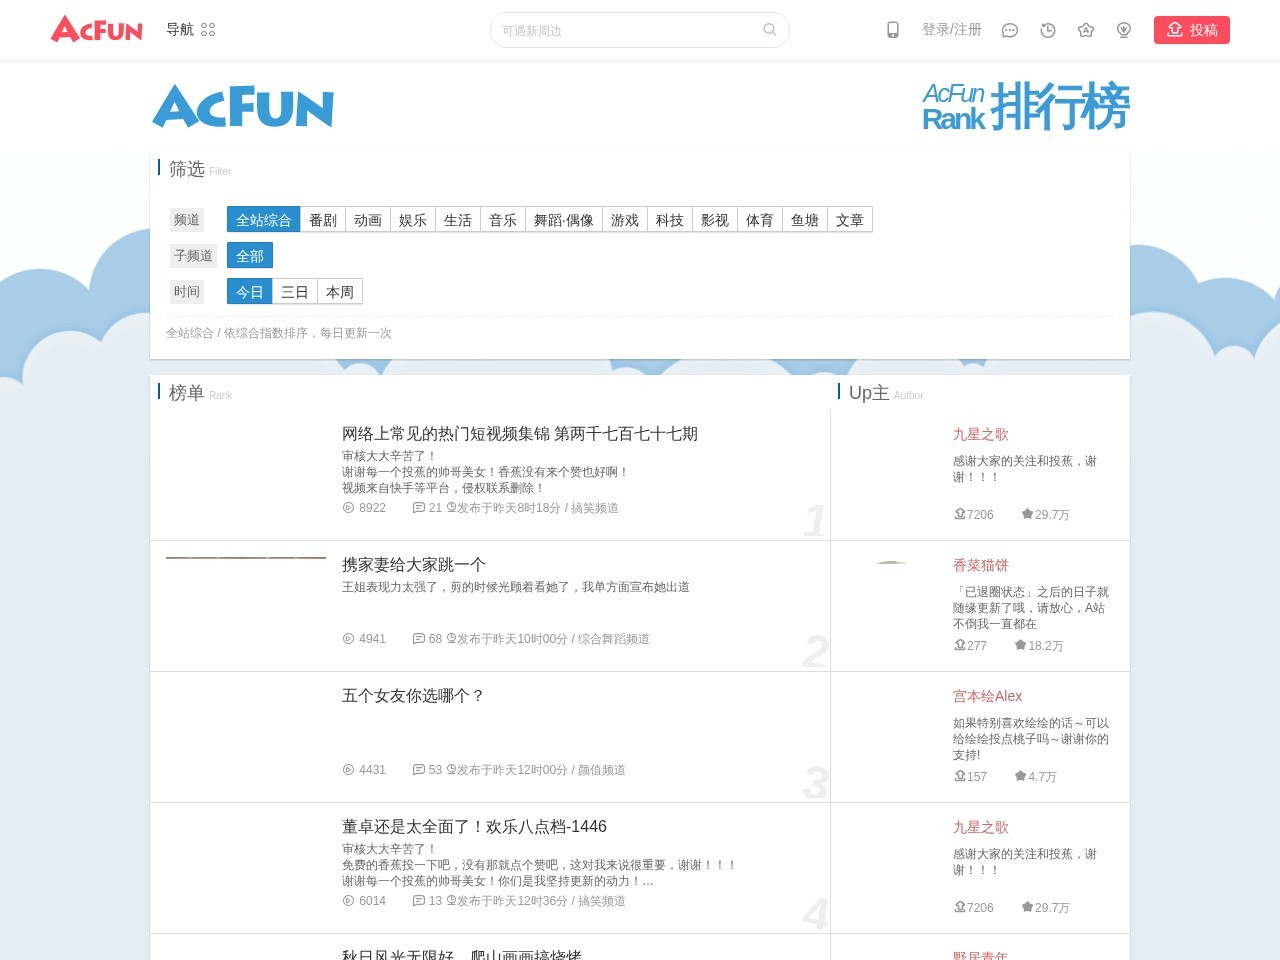Select the 今日 time filter
Viewport: 1280px width, 960px height.
[x=250, y=292]
